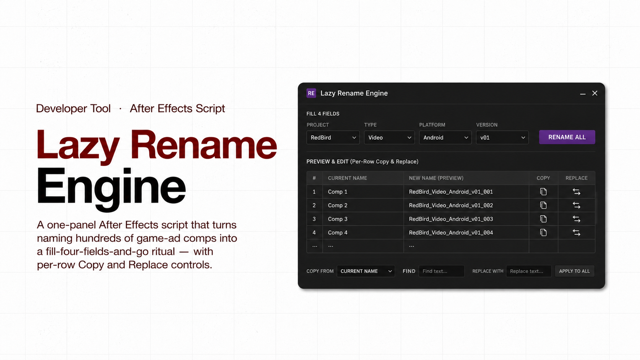
Task: Replace name in Comp 1 row
Action: (x=576, y=191)
